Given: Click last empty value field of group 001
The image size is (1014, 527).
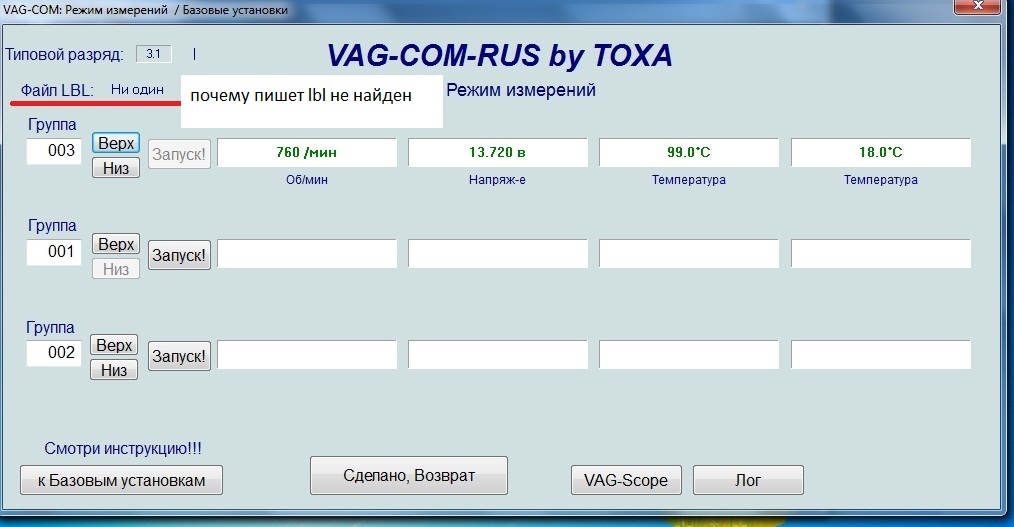Looking at the screenshot, I should pyautogui.click(x=881, y=253).
